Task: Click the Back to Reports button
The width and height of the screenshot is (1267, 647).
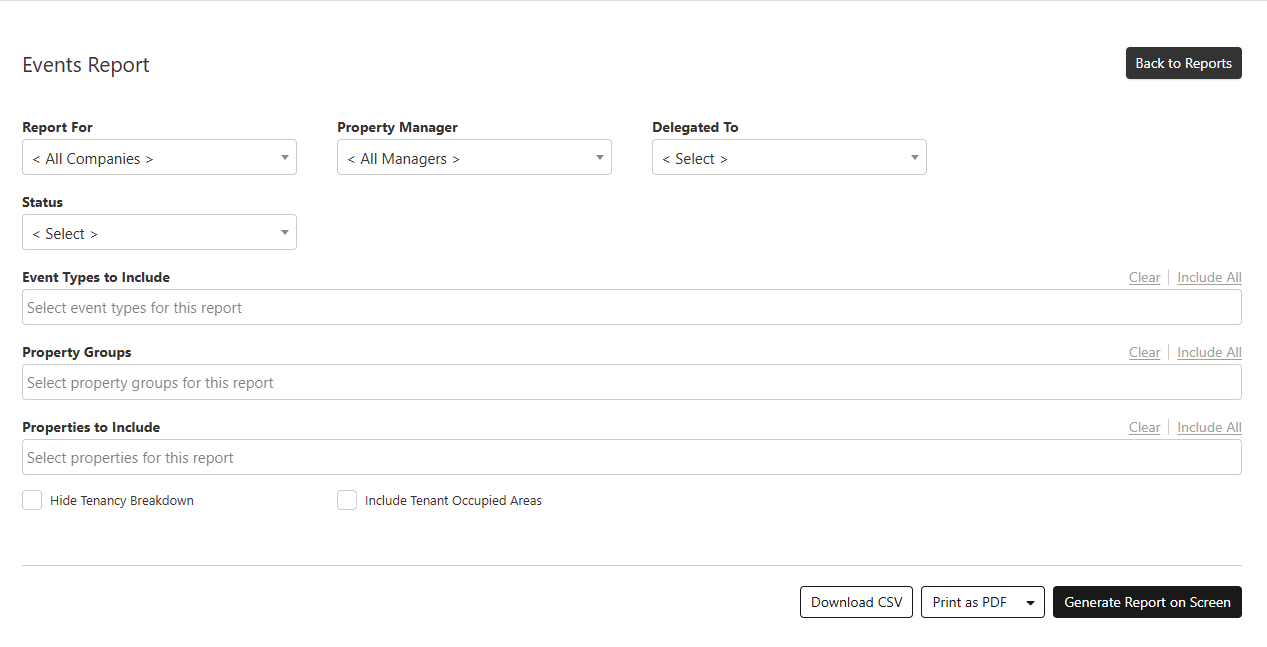Action: [1183, 63]
